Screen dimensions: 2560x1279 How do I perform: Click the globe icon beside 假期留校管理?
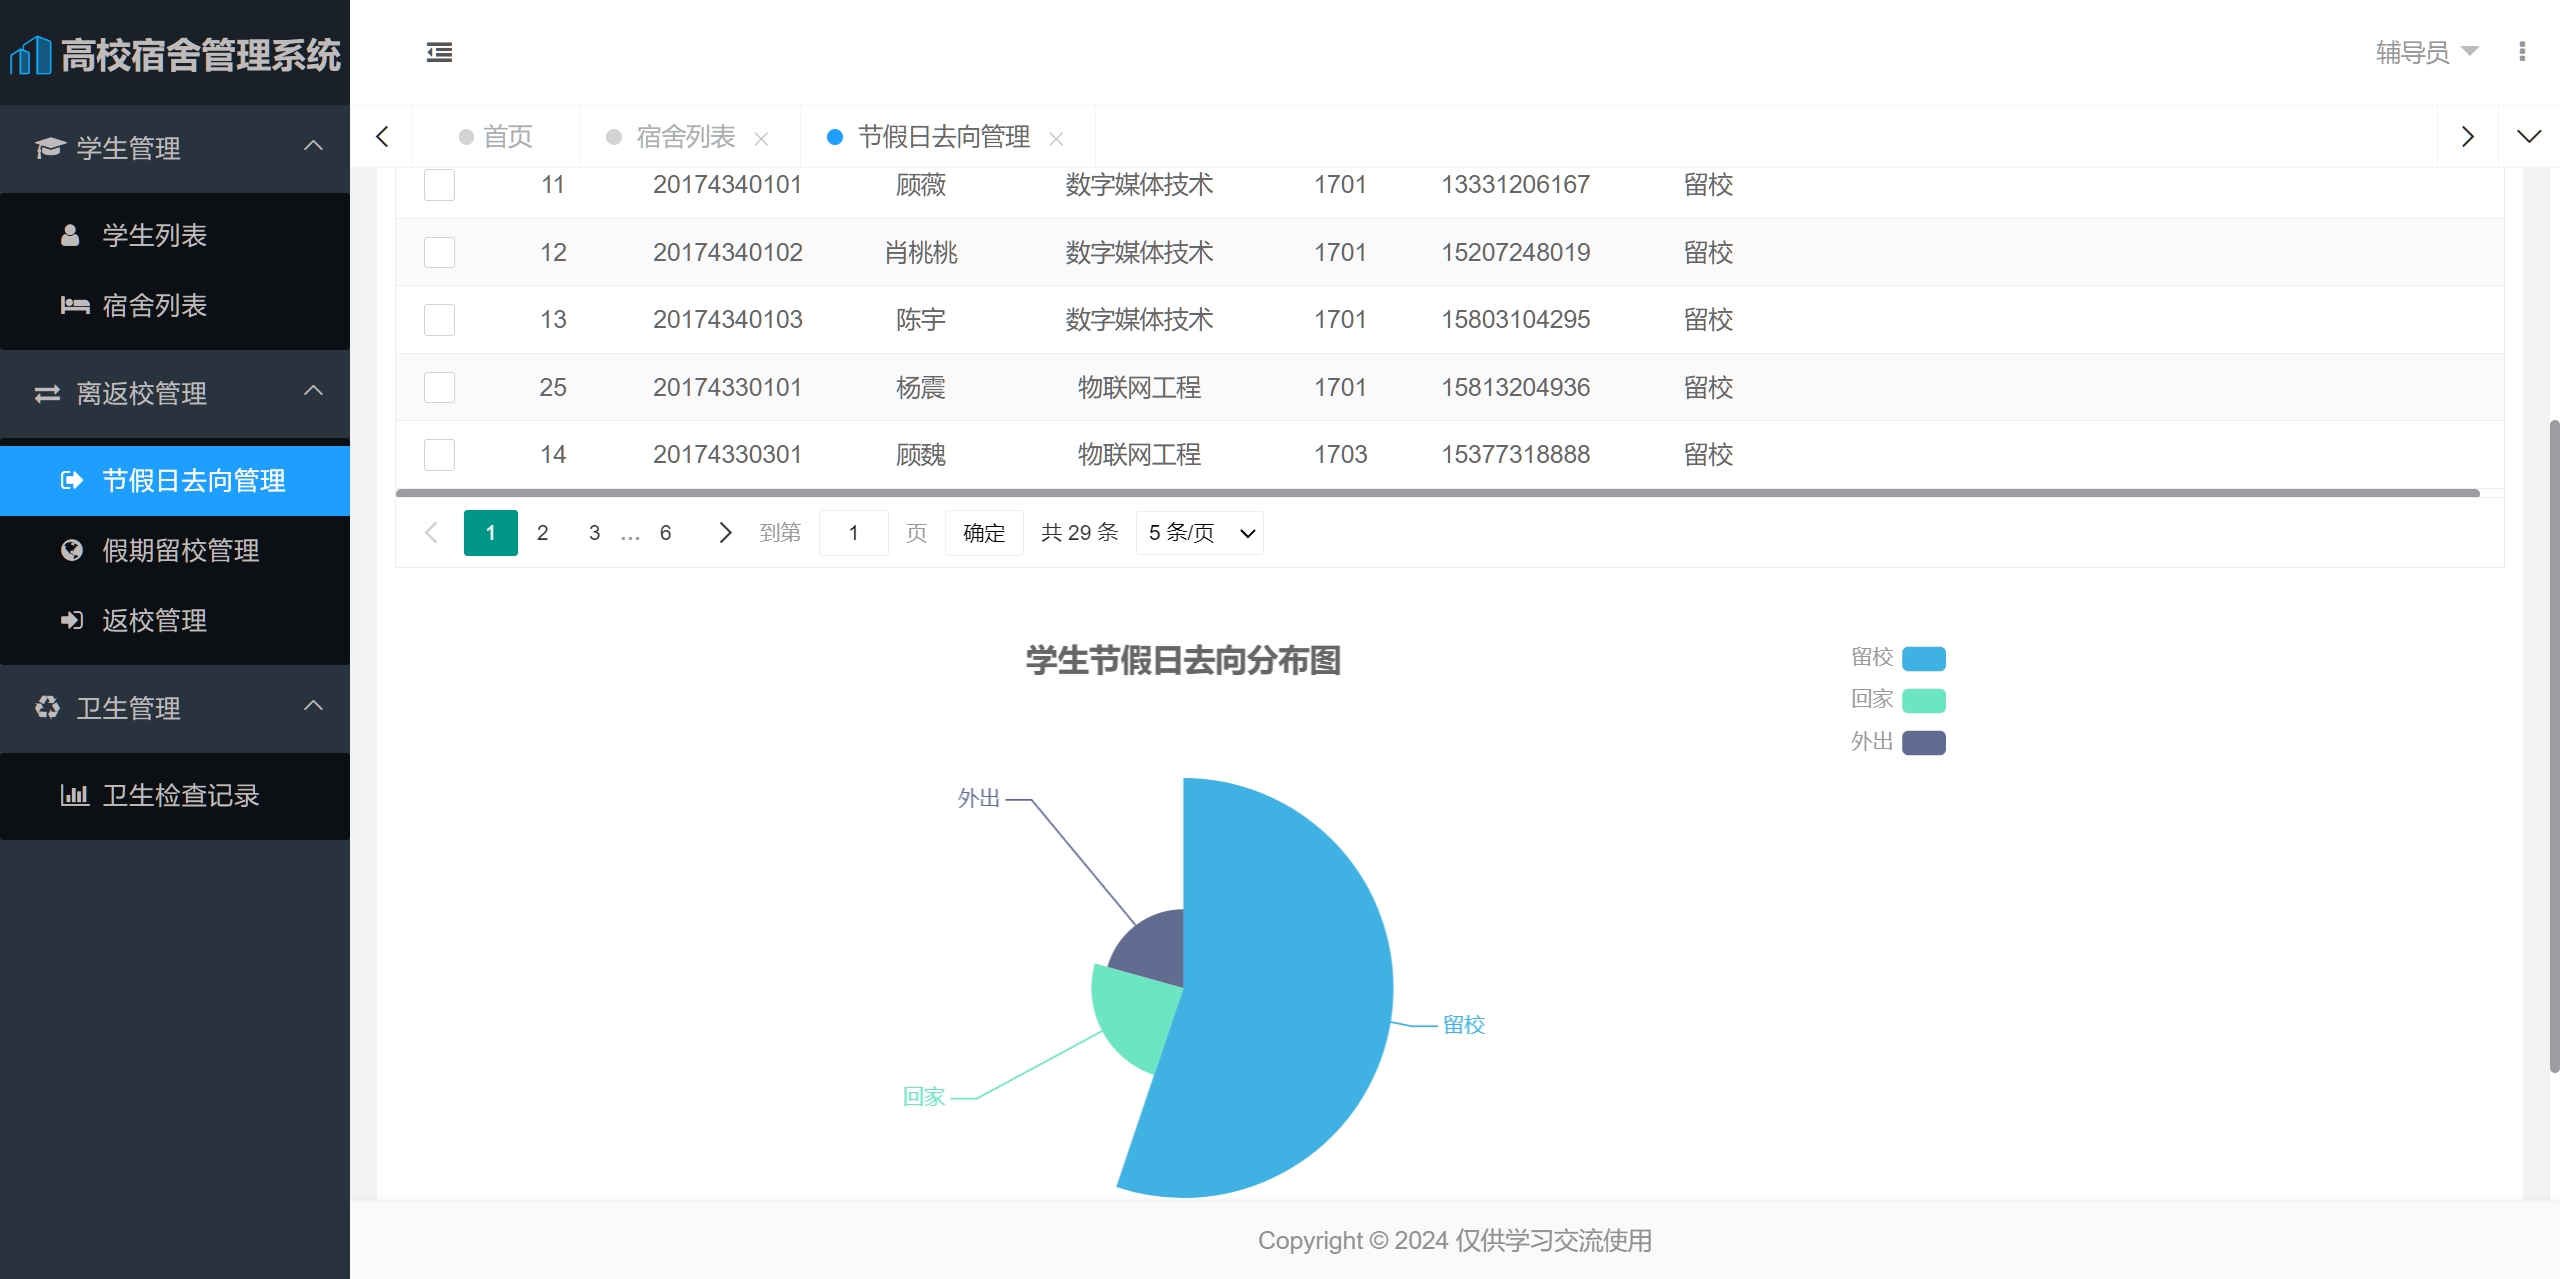pyautogui.click(x=72, y=550)
